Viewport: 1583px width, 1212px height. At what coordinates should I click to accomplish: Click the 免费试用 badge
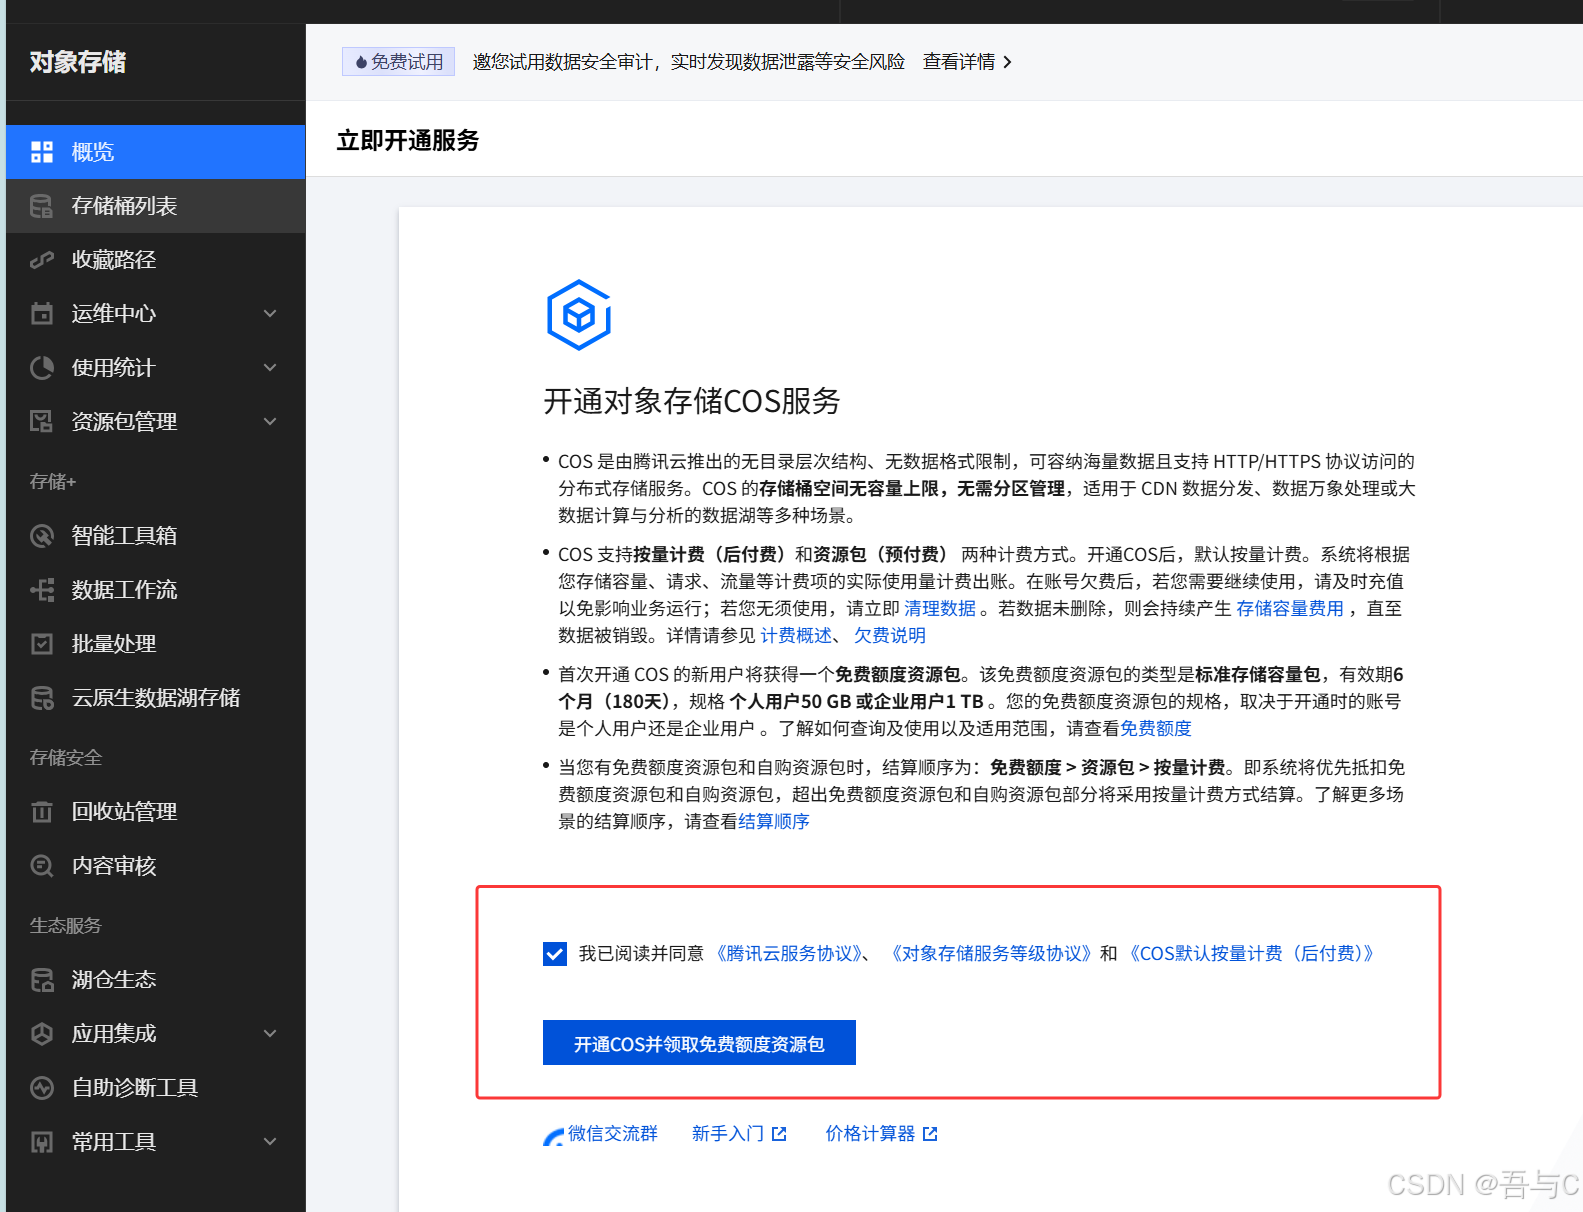pos(398,62)
